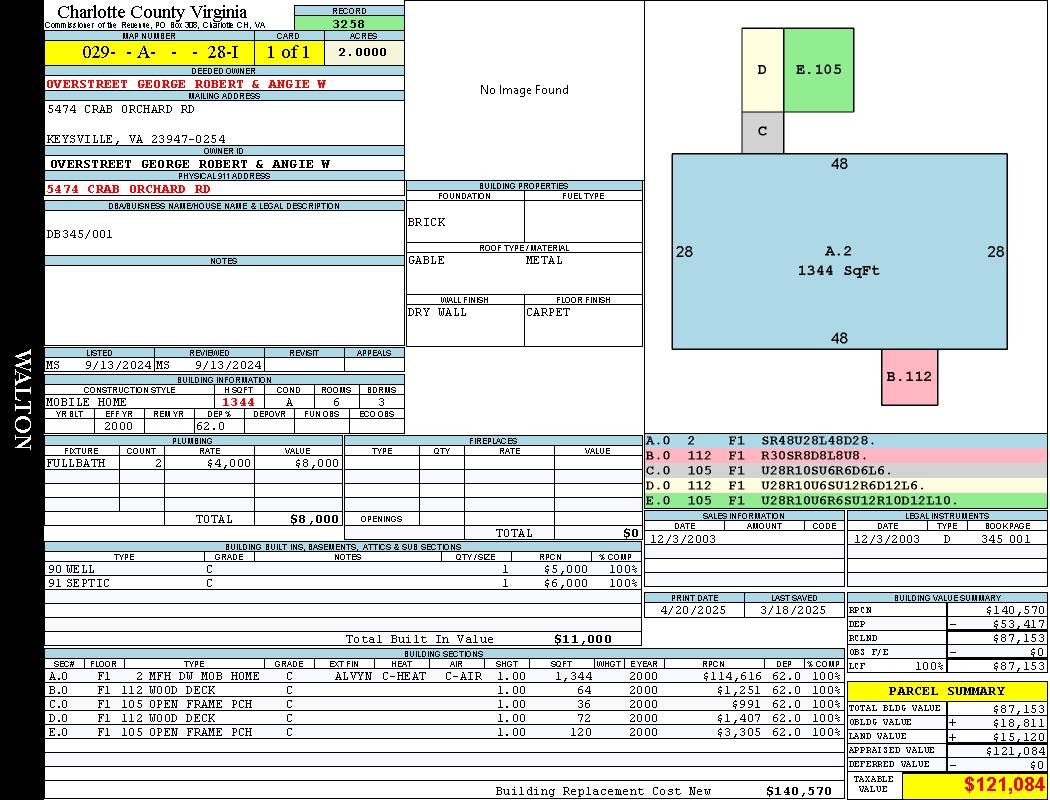Select the A.0 sketch vector legend row
Screen dimensions: 1050x800
click(846, 441)
